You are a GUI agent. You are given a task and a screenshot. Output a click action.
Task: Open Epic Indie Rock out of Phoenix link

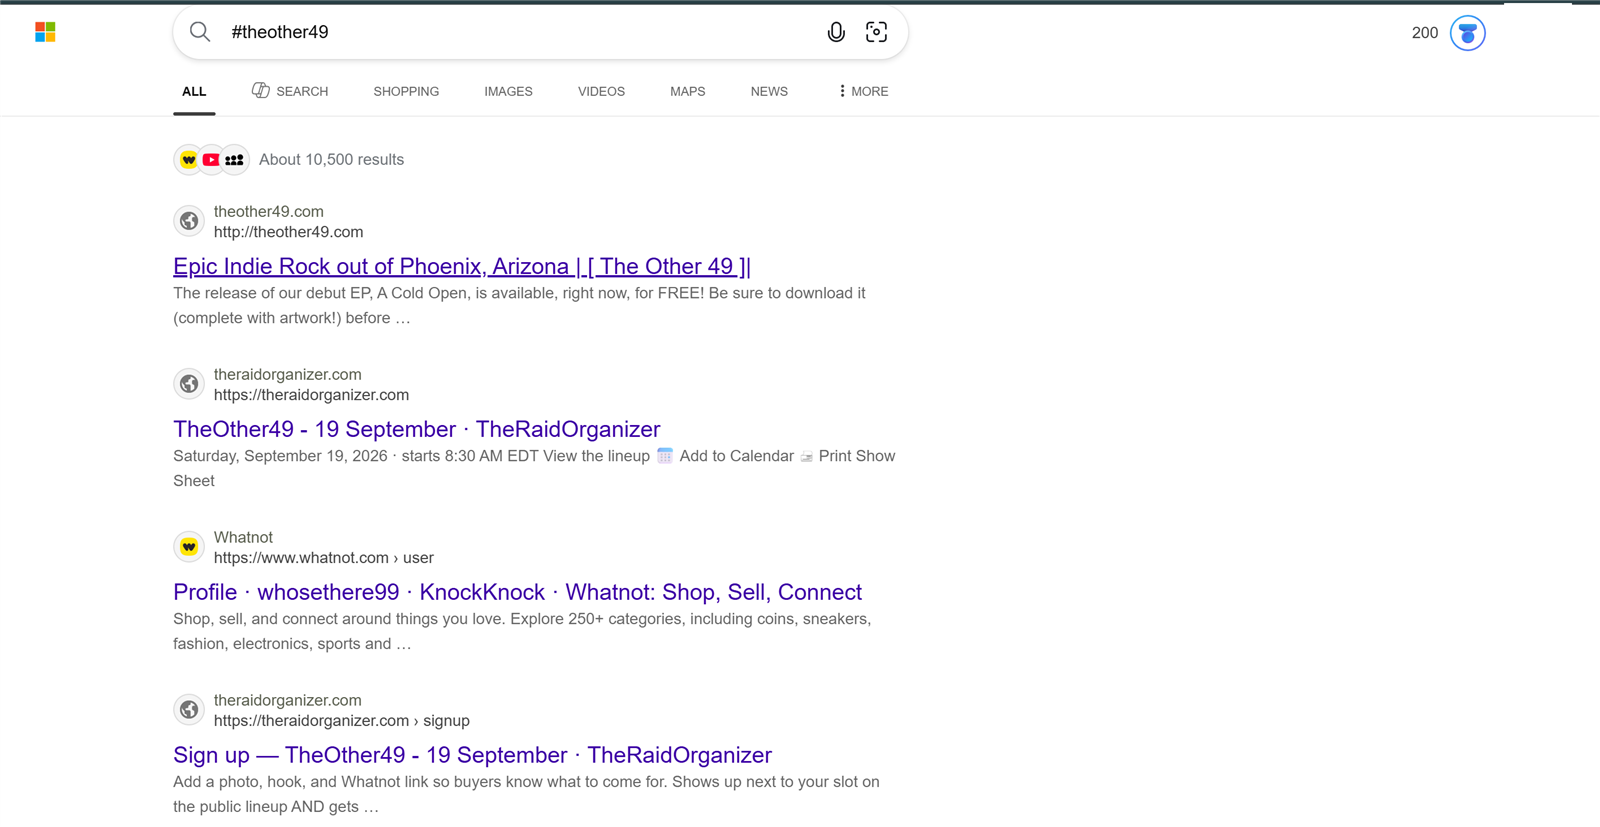coord(462,266)
